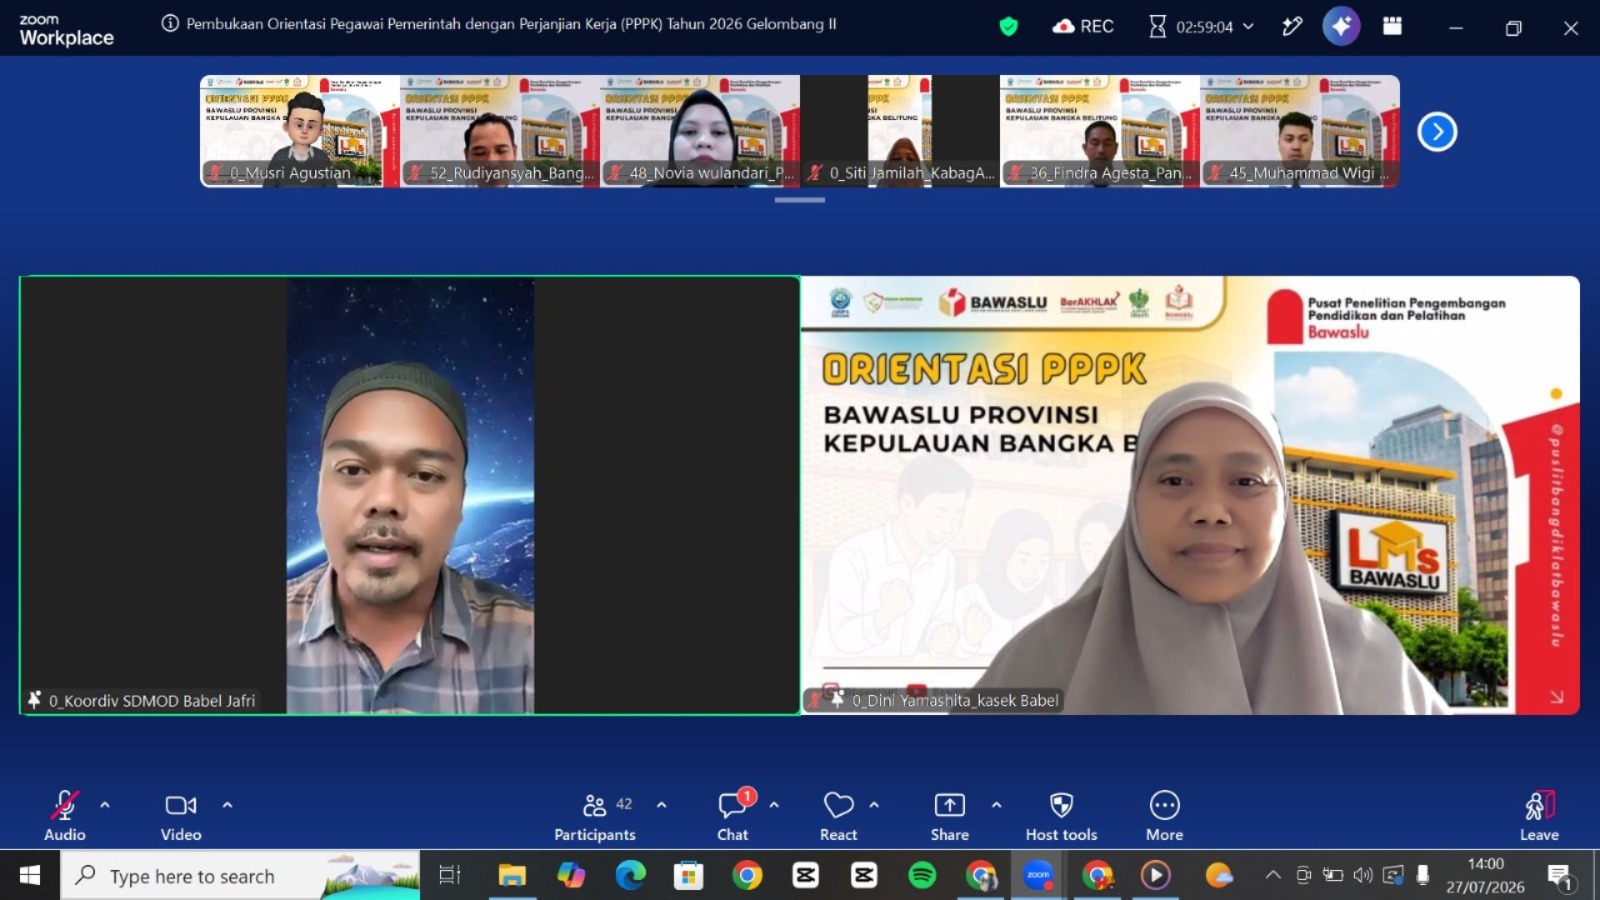The width and height of the screenshot is (1600, 900).
Task: Open the media player taskbar icon
Action: point(1155,876)
